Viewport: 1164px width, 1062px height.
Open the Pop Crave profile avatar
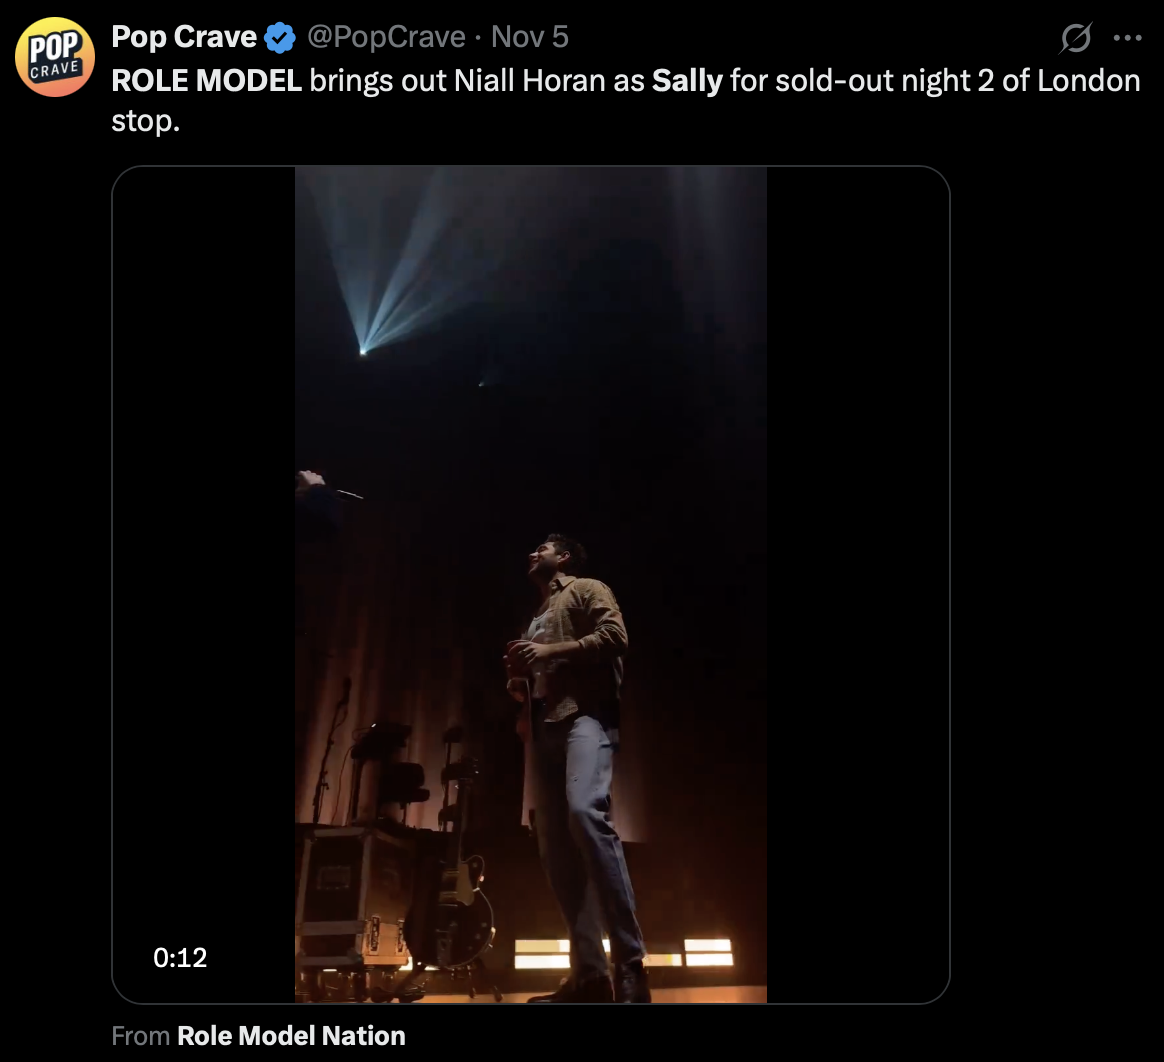tap(54, 56)
